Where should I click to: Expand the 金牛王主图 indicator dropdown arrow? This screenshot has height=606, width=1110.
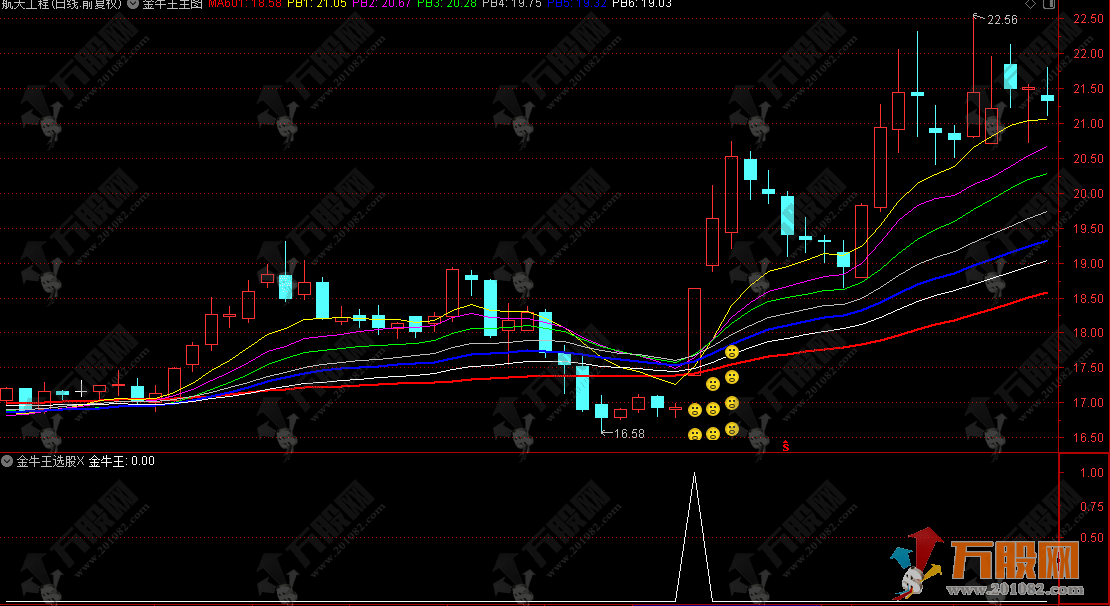(x=132, y=5)
